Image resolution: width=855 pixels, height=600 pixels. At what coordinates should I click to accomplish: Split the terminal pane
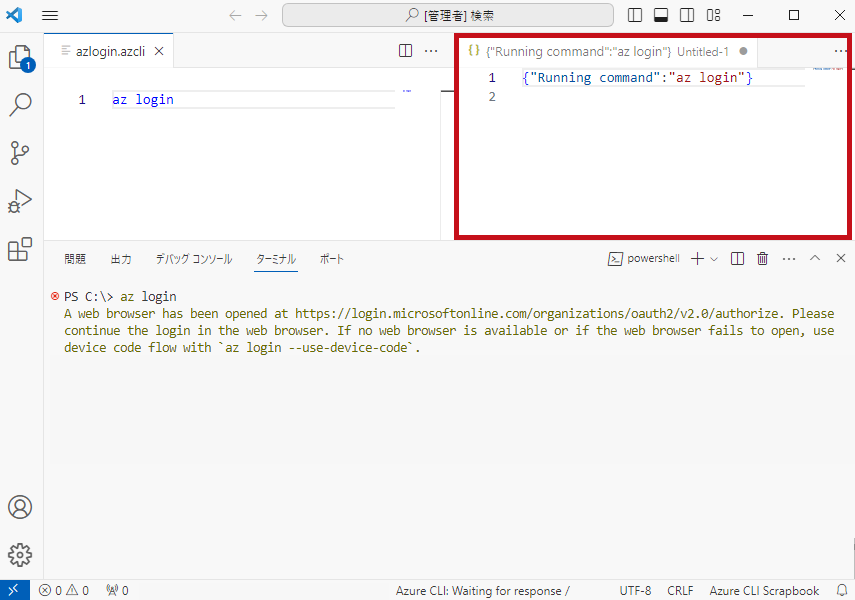(x=737, y=259)
